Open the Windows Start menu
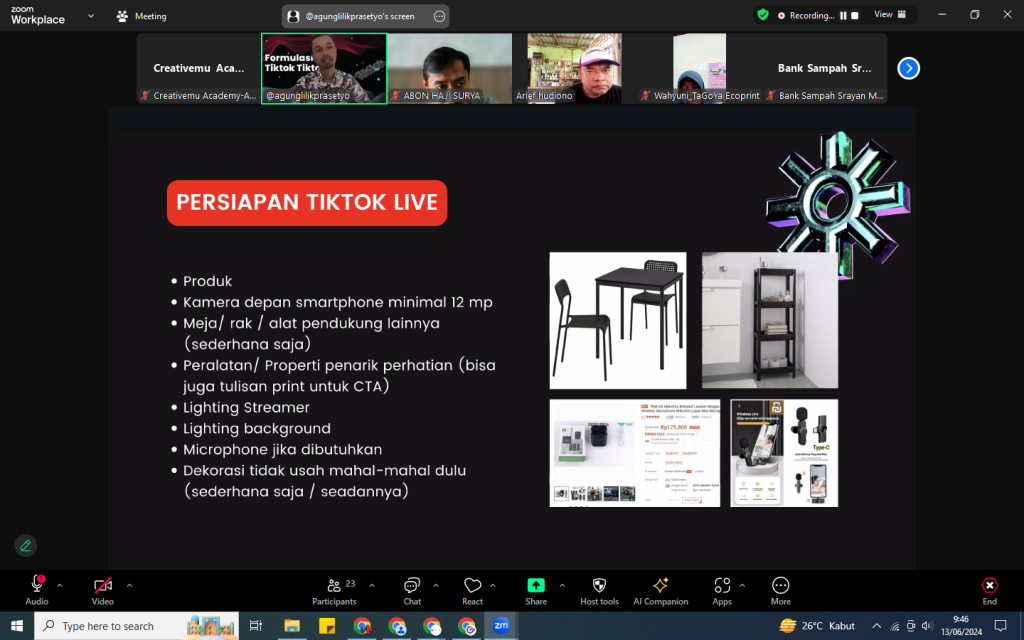The height and width of the screenshot is (640, 1024). (x=16, y=626)
